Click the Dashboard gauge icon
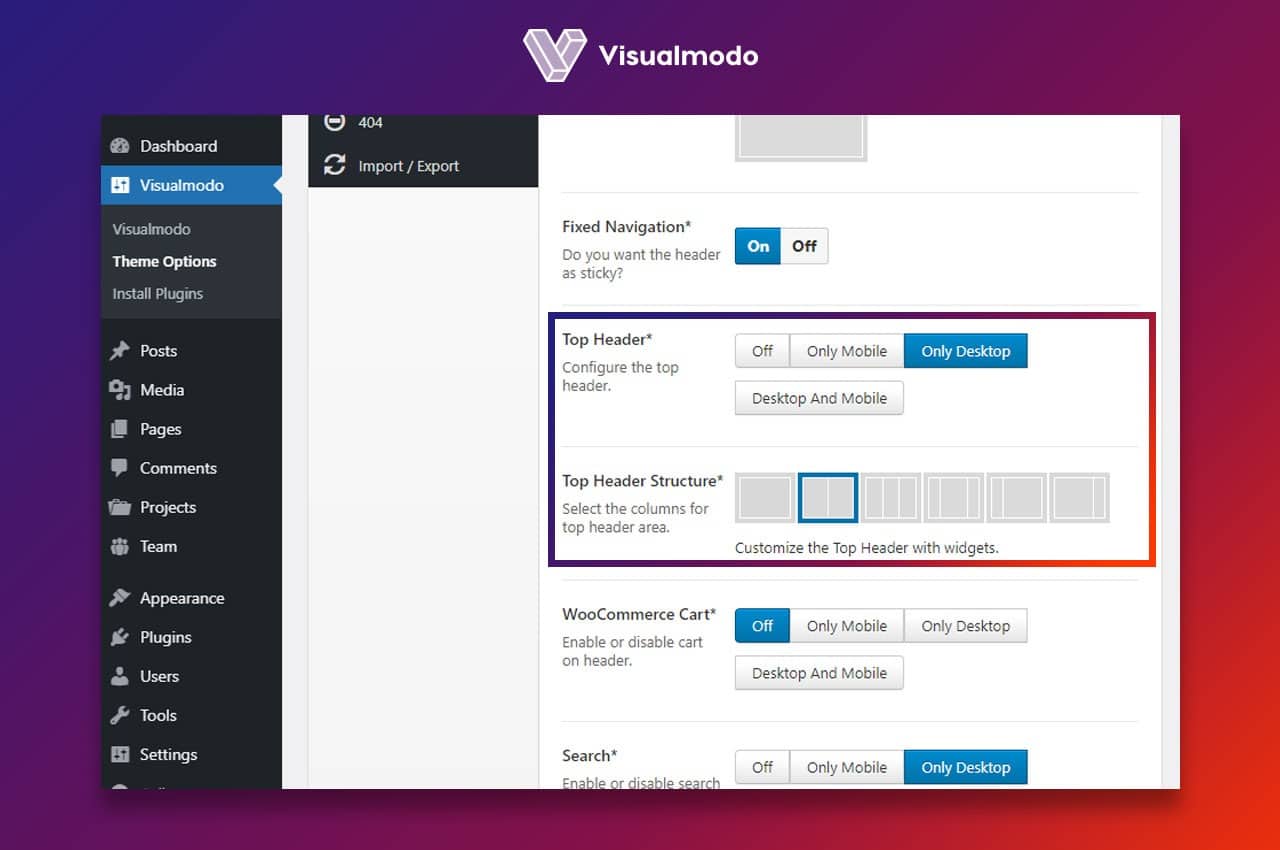 click(x=120, y=146)
